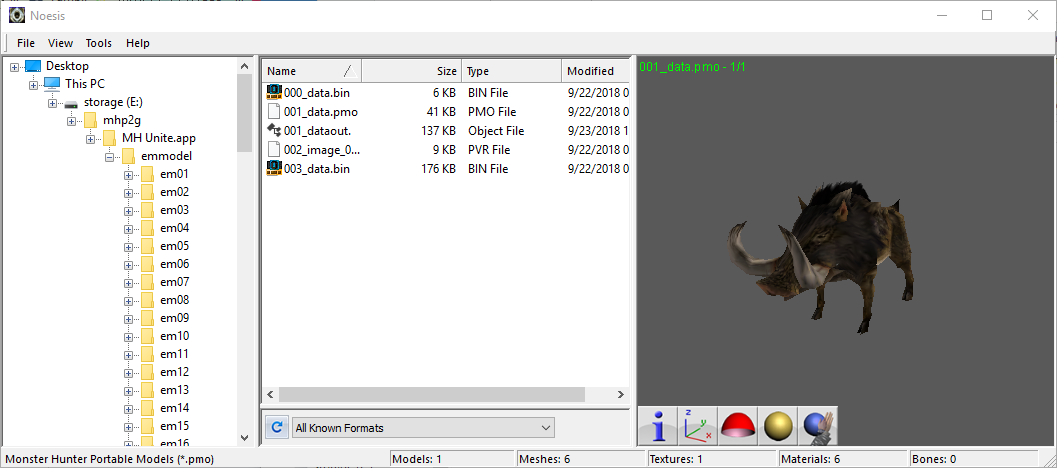
Task: Click the Object File type cell
Action: 496,131
